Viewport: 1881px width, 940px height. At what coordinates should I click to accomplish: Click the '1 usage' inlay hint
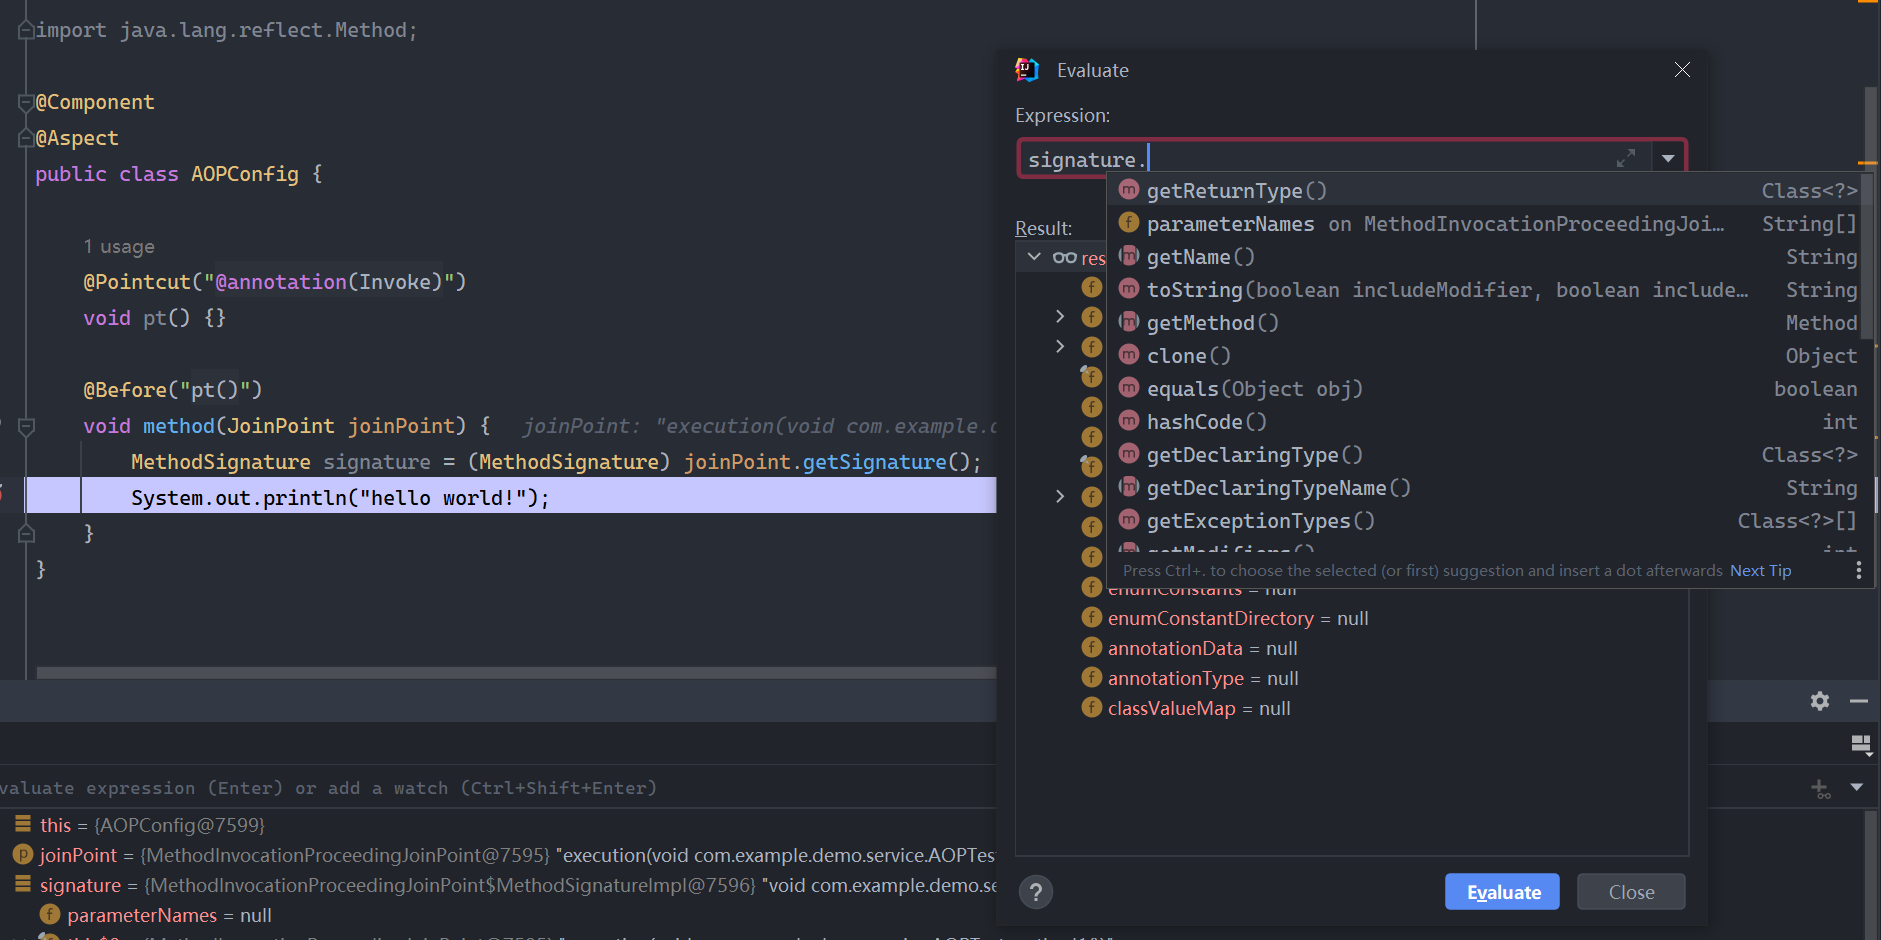point(119,246)
